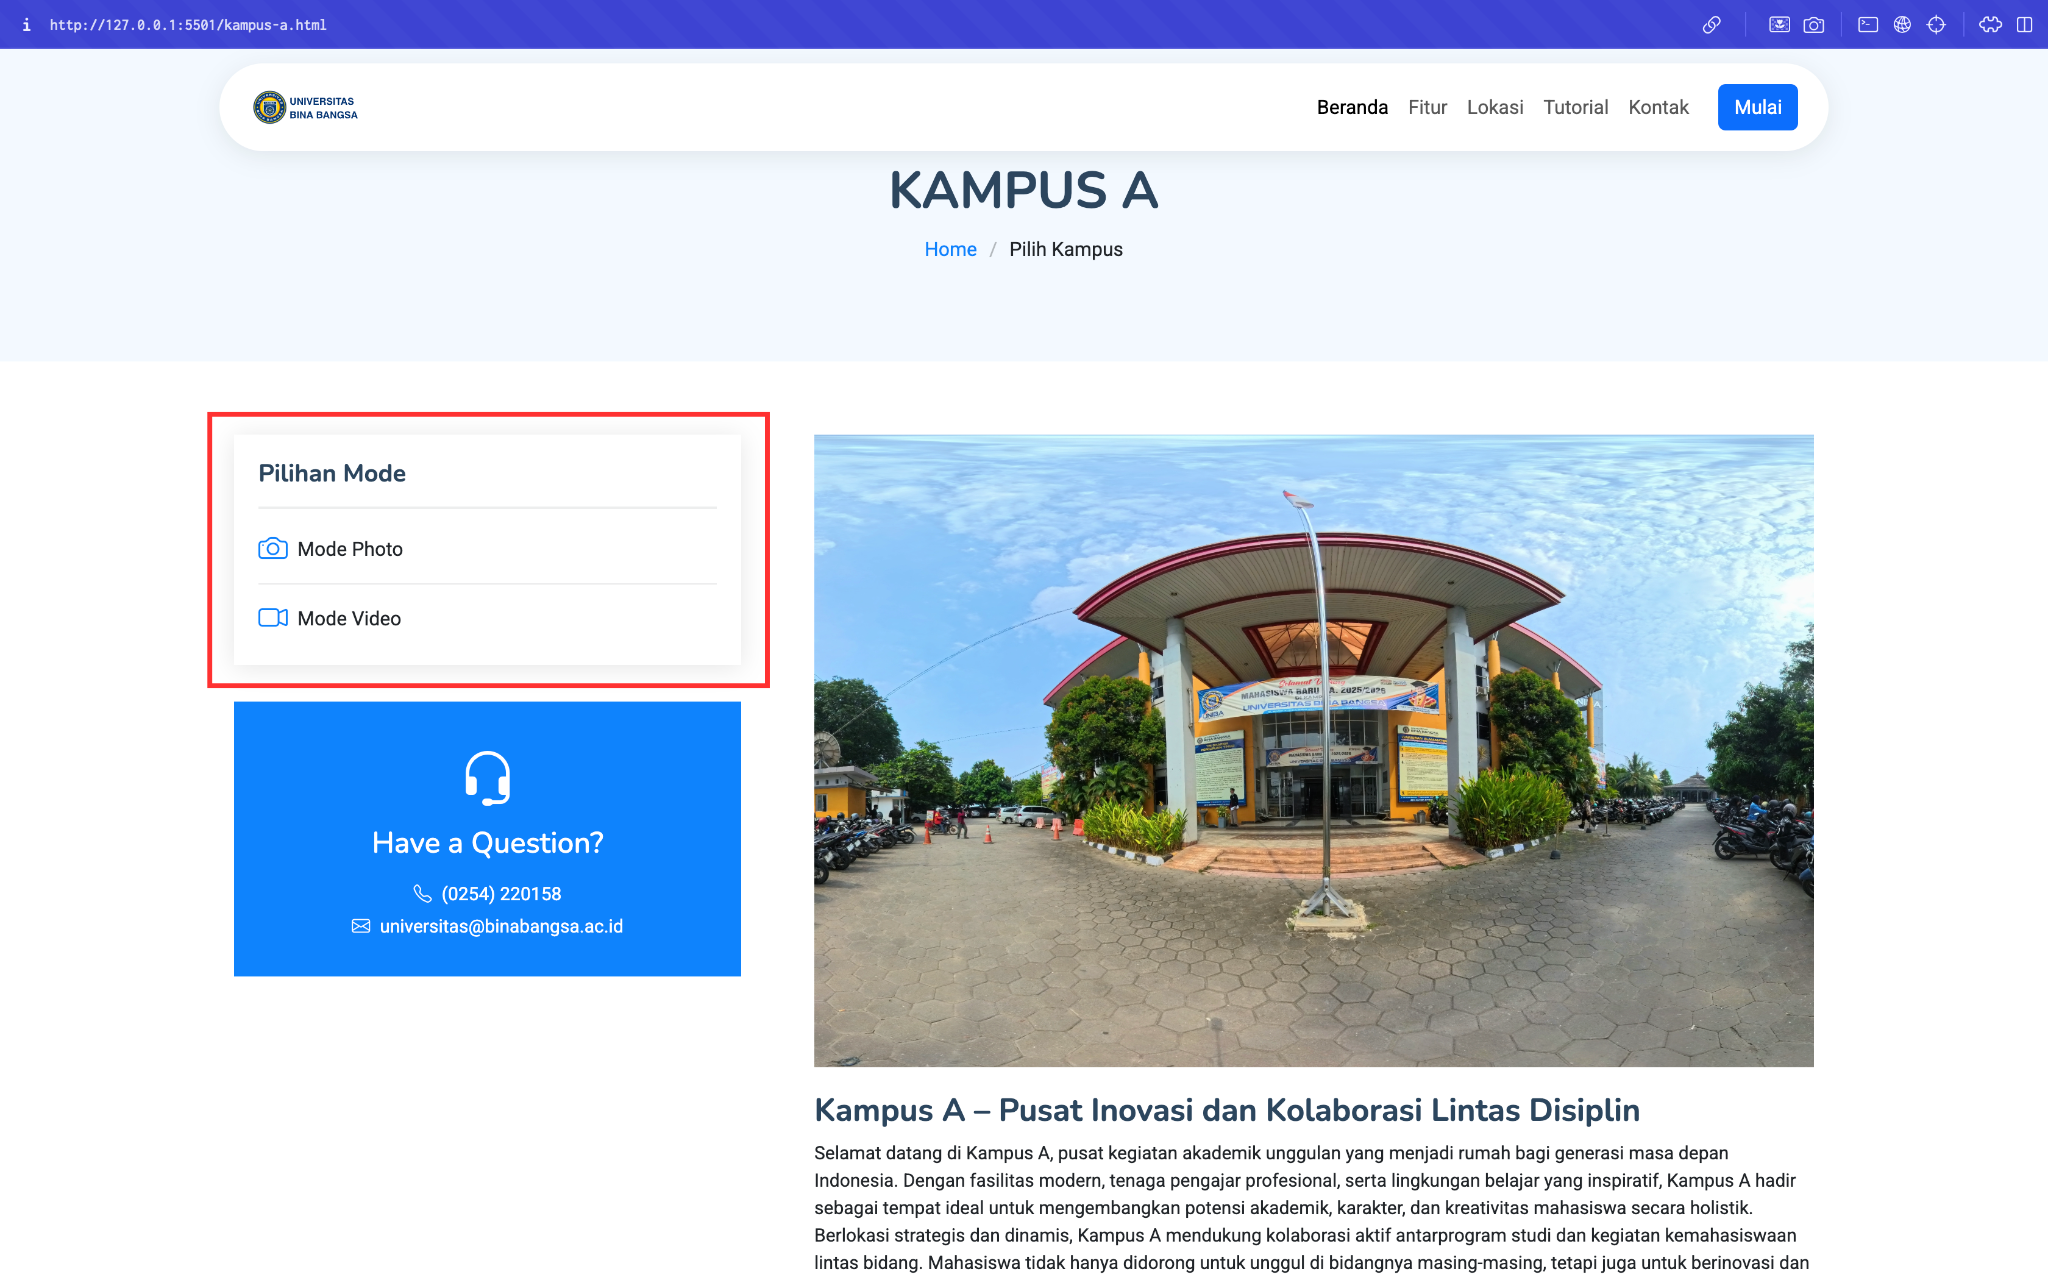Click the phone icon next to (0254) 220158
The image size is (2048, 1280).
(x=423, y=894)
